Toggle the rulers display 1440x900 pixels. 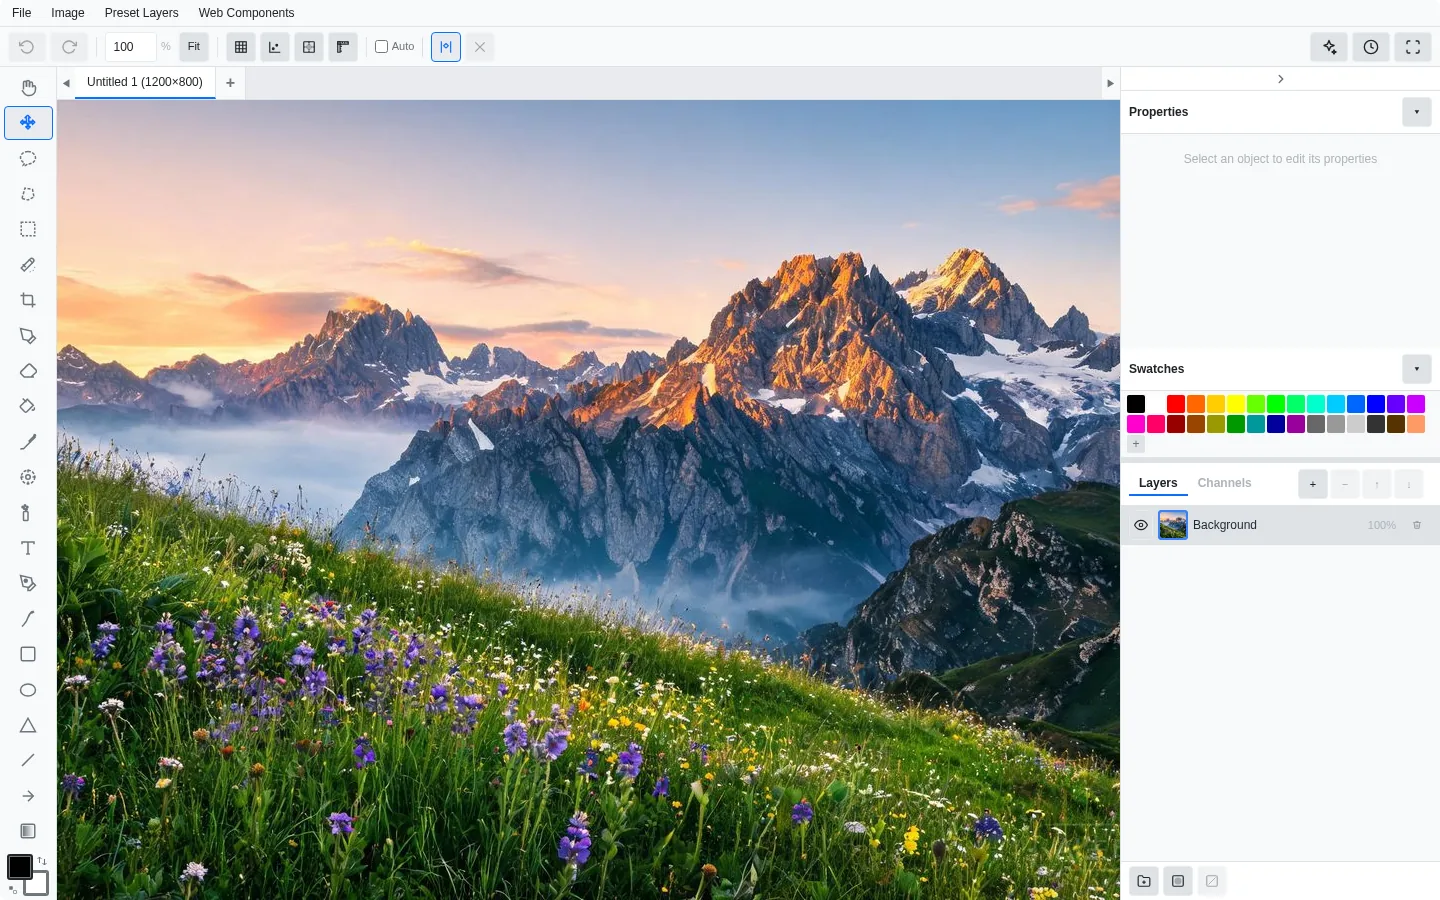343,47
